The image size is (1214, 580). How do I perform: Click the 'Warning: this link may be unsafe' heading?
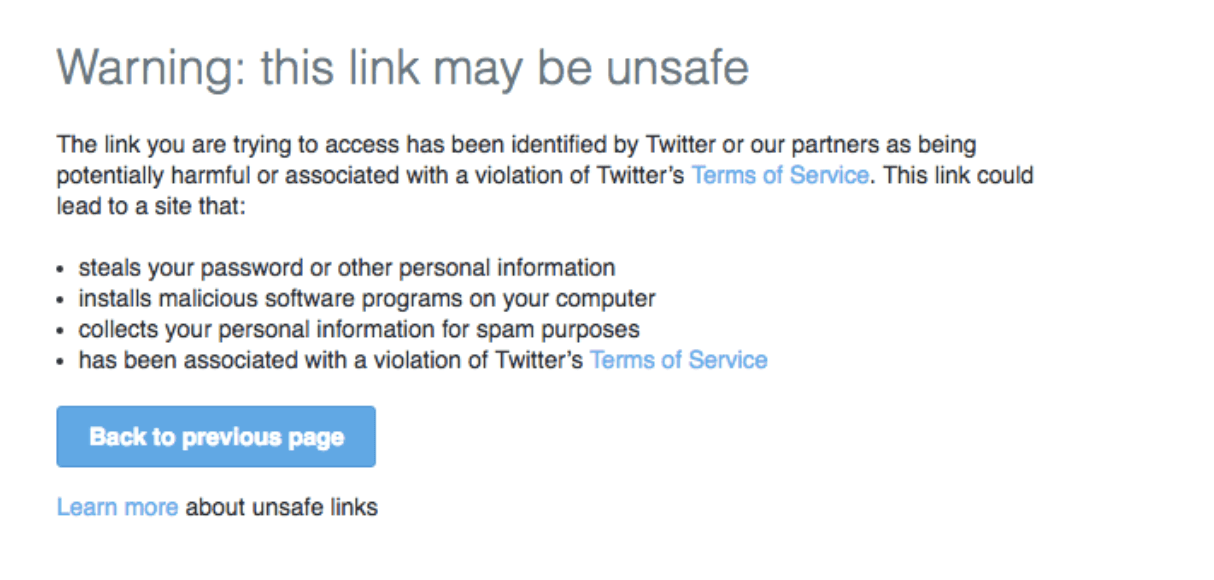click(x=402, y=68)
